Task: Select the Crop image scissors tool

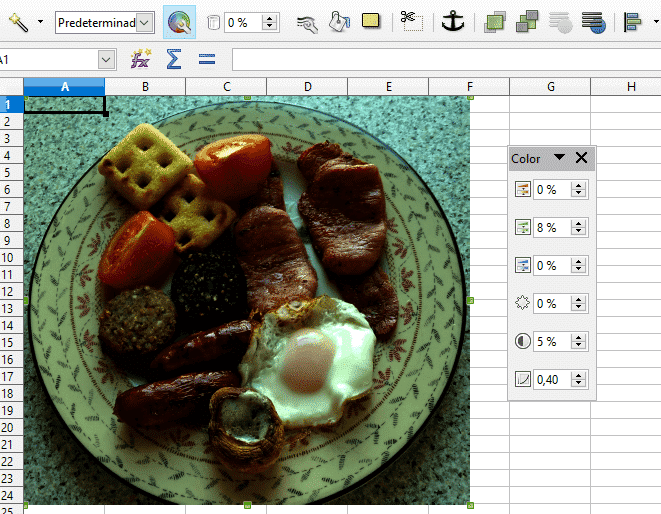Action: tap(412, 21)
